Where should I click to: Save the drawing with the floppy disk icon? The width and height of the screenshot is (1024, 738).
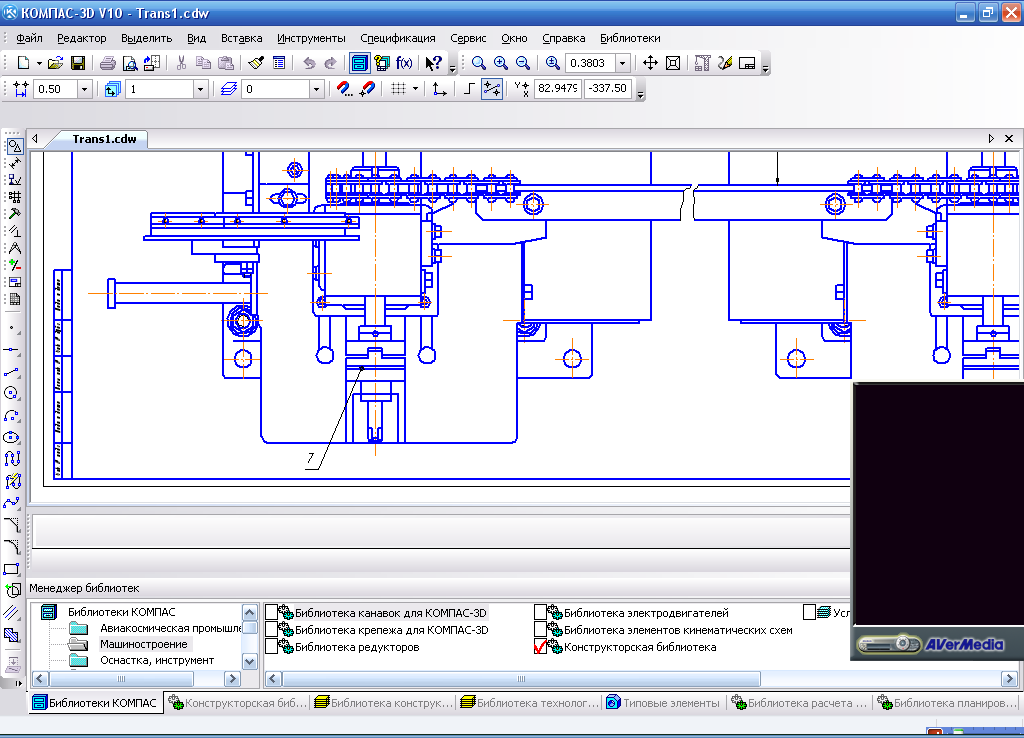coord(78,63)
